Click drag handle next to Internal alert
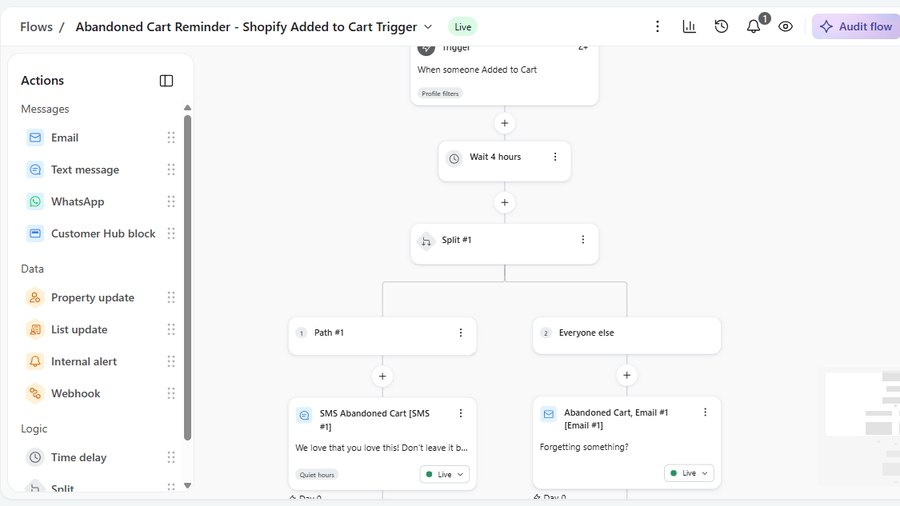900x506 pixels. click(171, 361)
